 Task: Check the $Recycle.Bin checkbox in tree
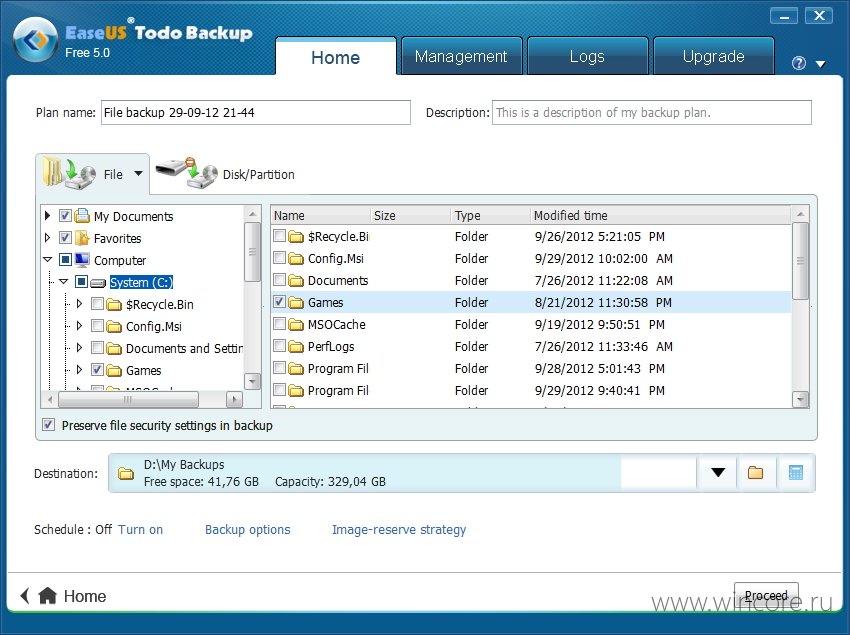(98, 304)
